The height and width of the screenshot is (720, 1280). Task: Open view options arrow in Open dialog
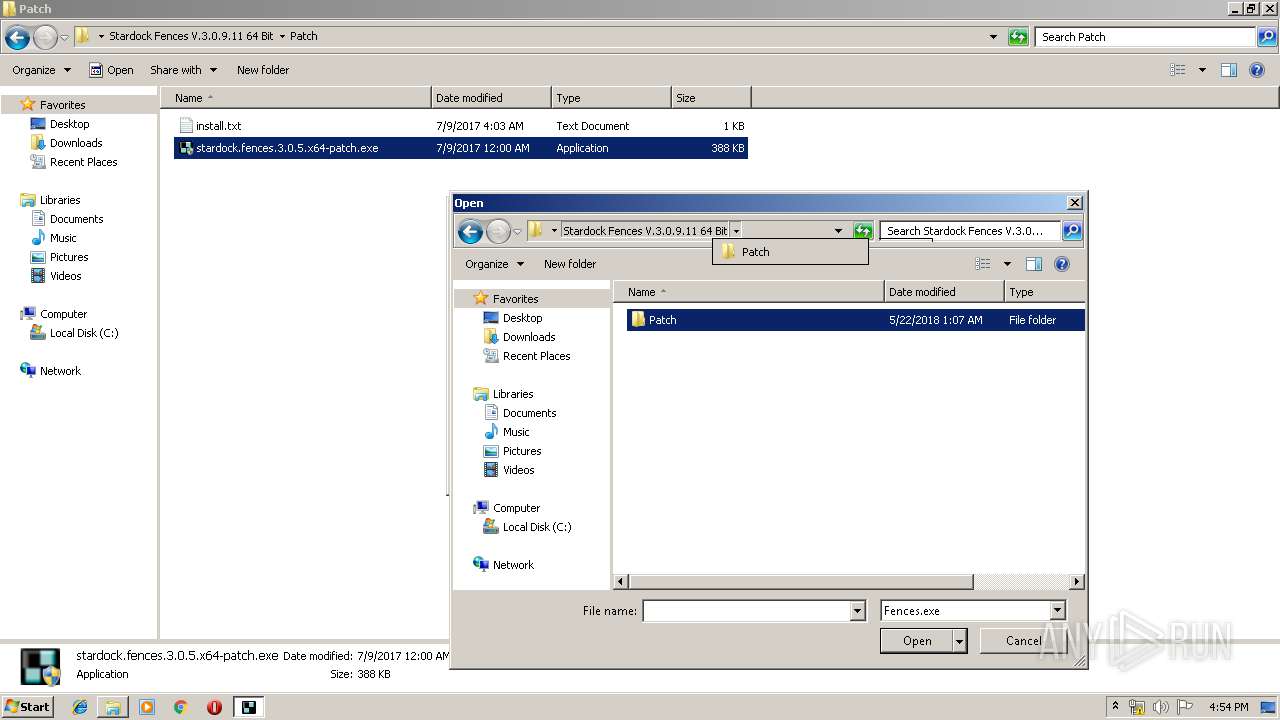[1007, 264]
